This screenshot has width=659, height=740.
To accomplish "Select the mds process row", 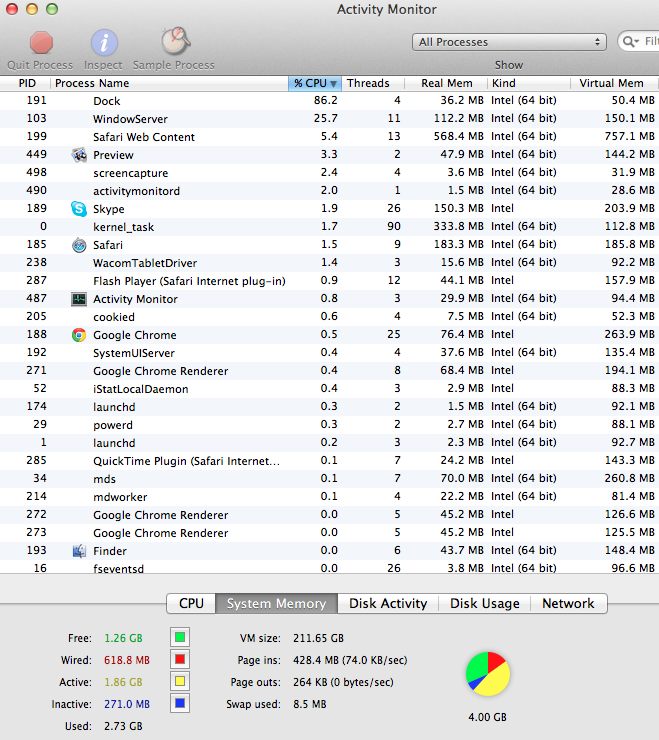I will [x=330, y=479].
